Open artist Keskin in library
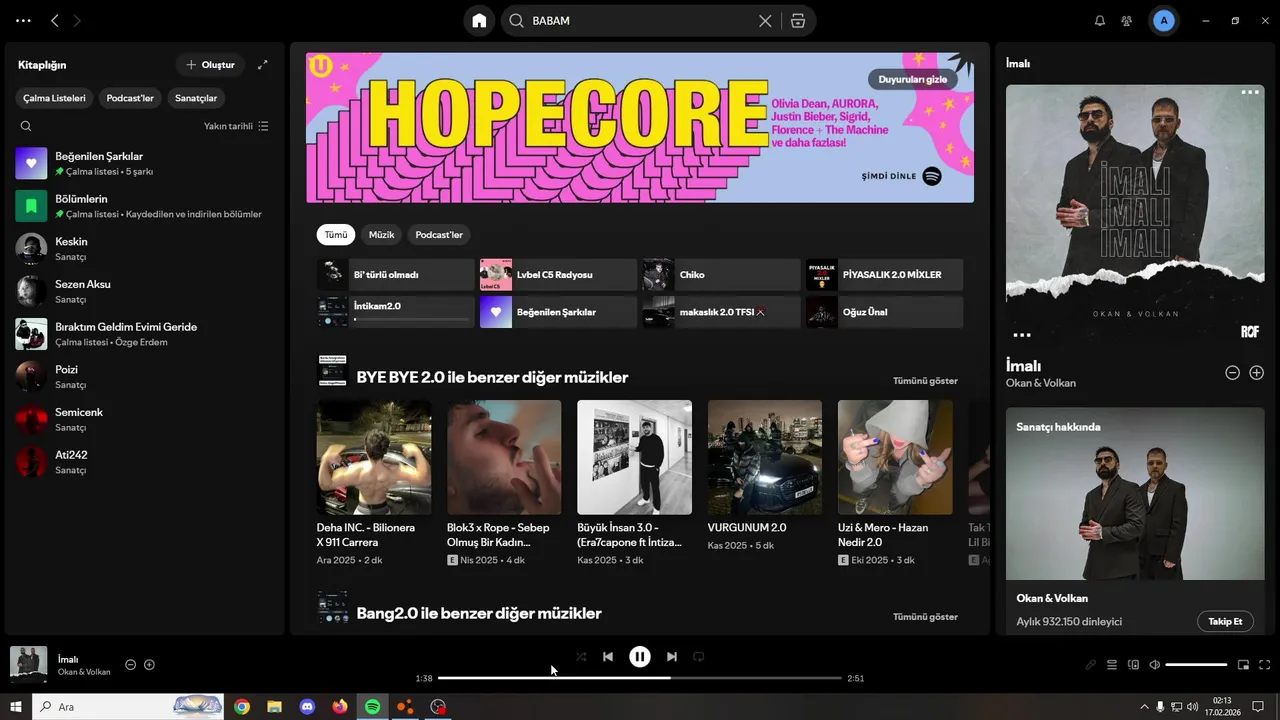 tap(145, 249)
